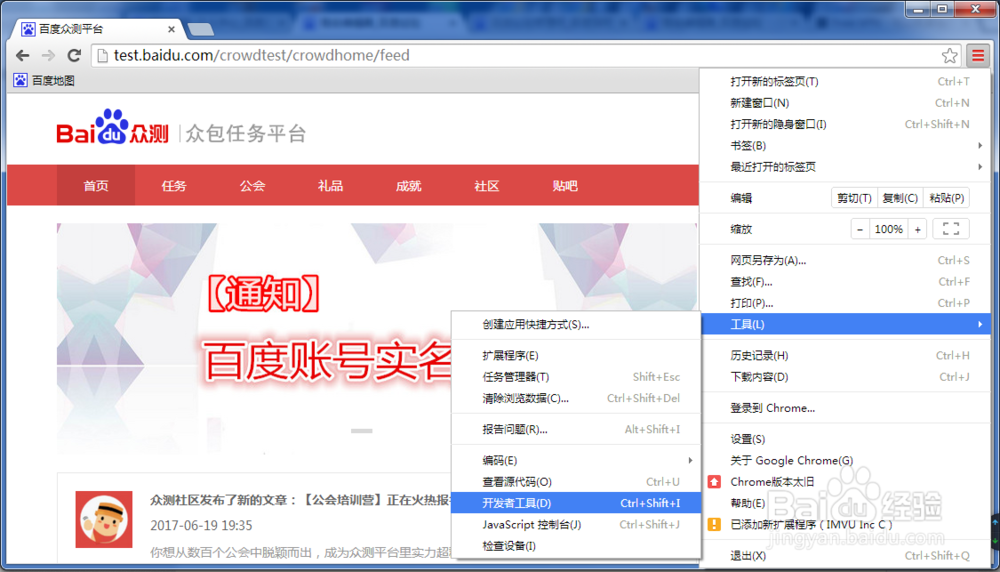
Task: Choose 打开新的标签页(T) from the menu
Action: (x=845, y=82)
